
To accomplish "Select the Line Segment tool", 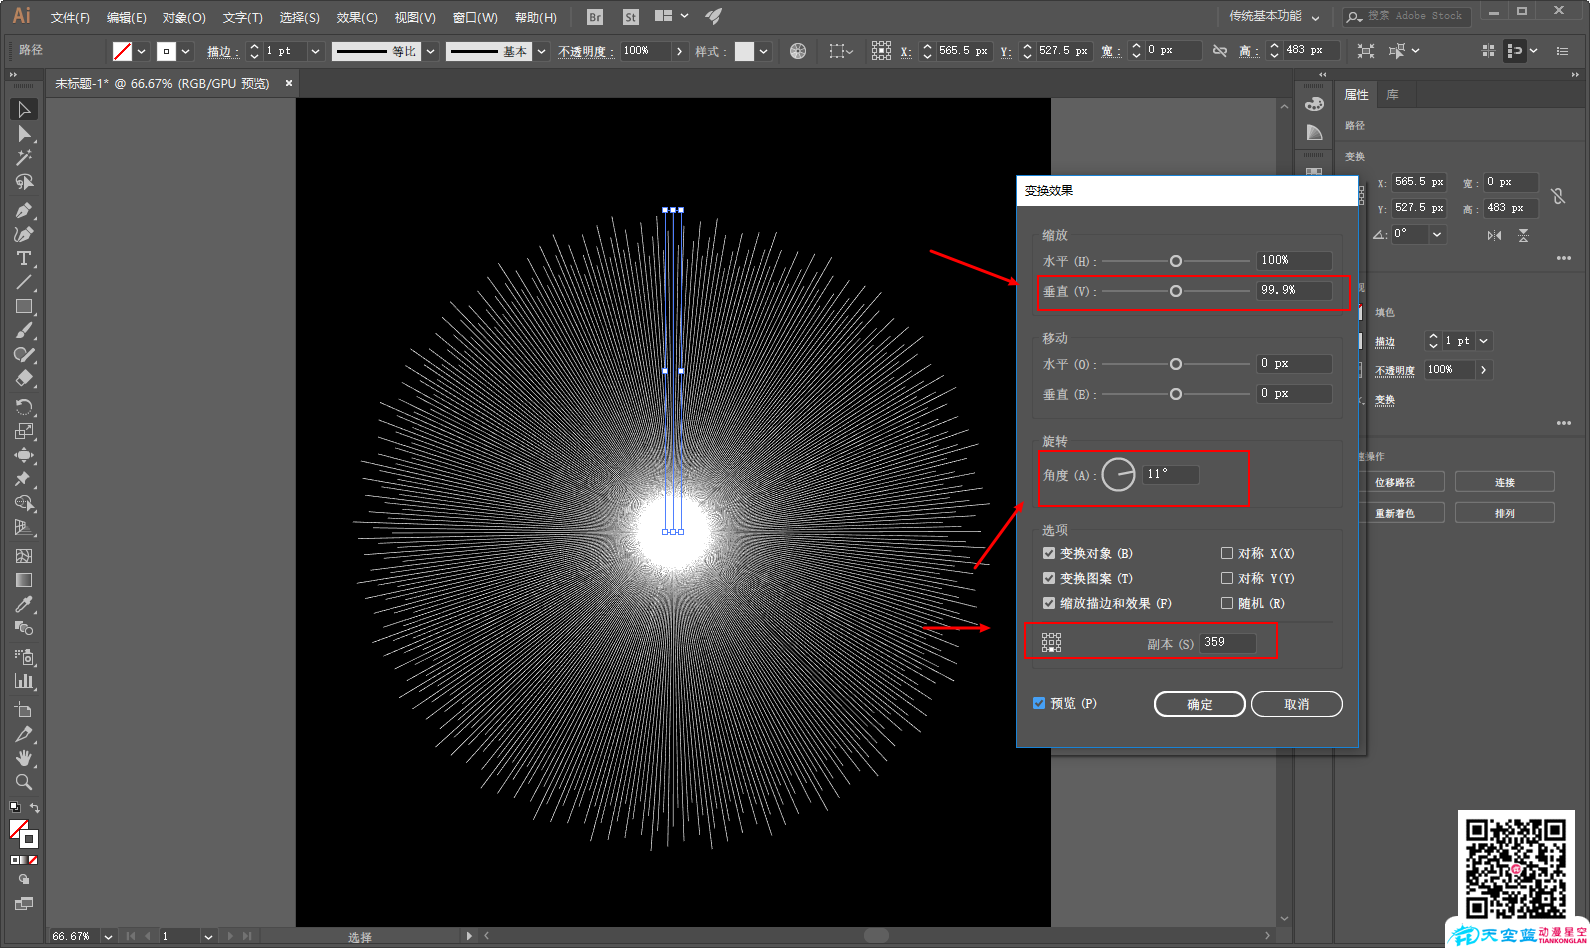I will pyautogui.click(x=24, y=282).
